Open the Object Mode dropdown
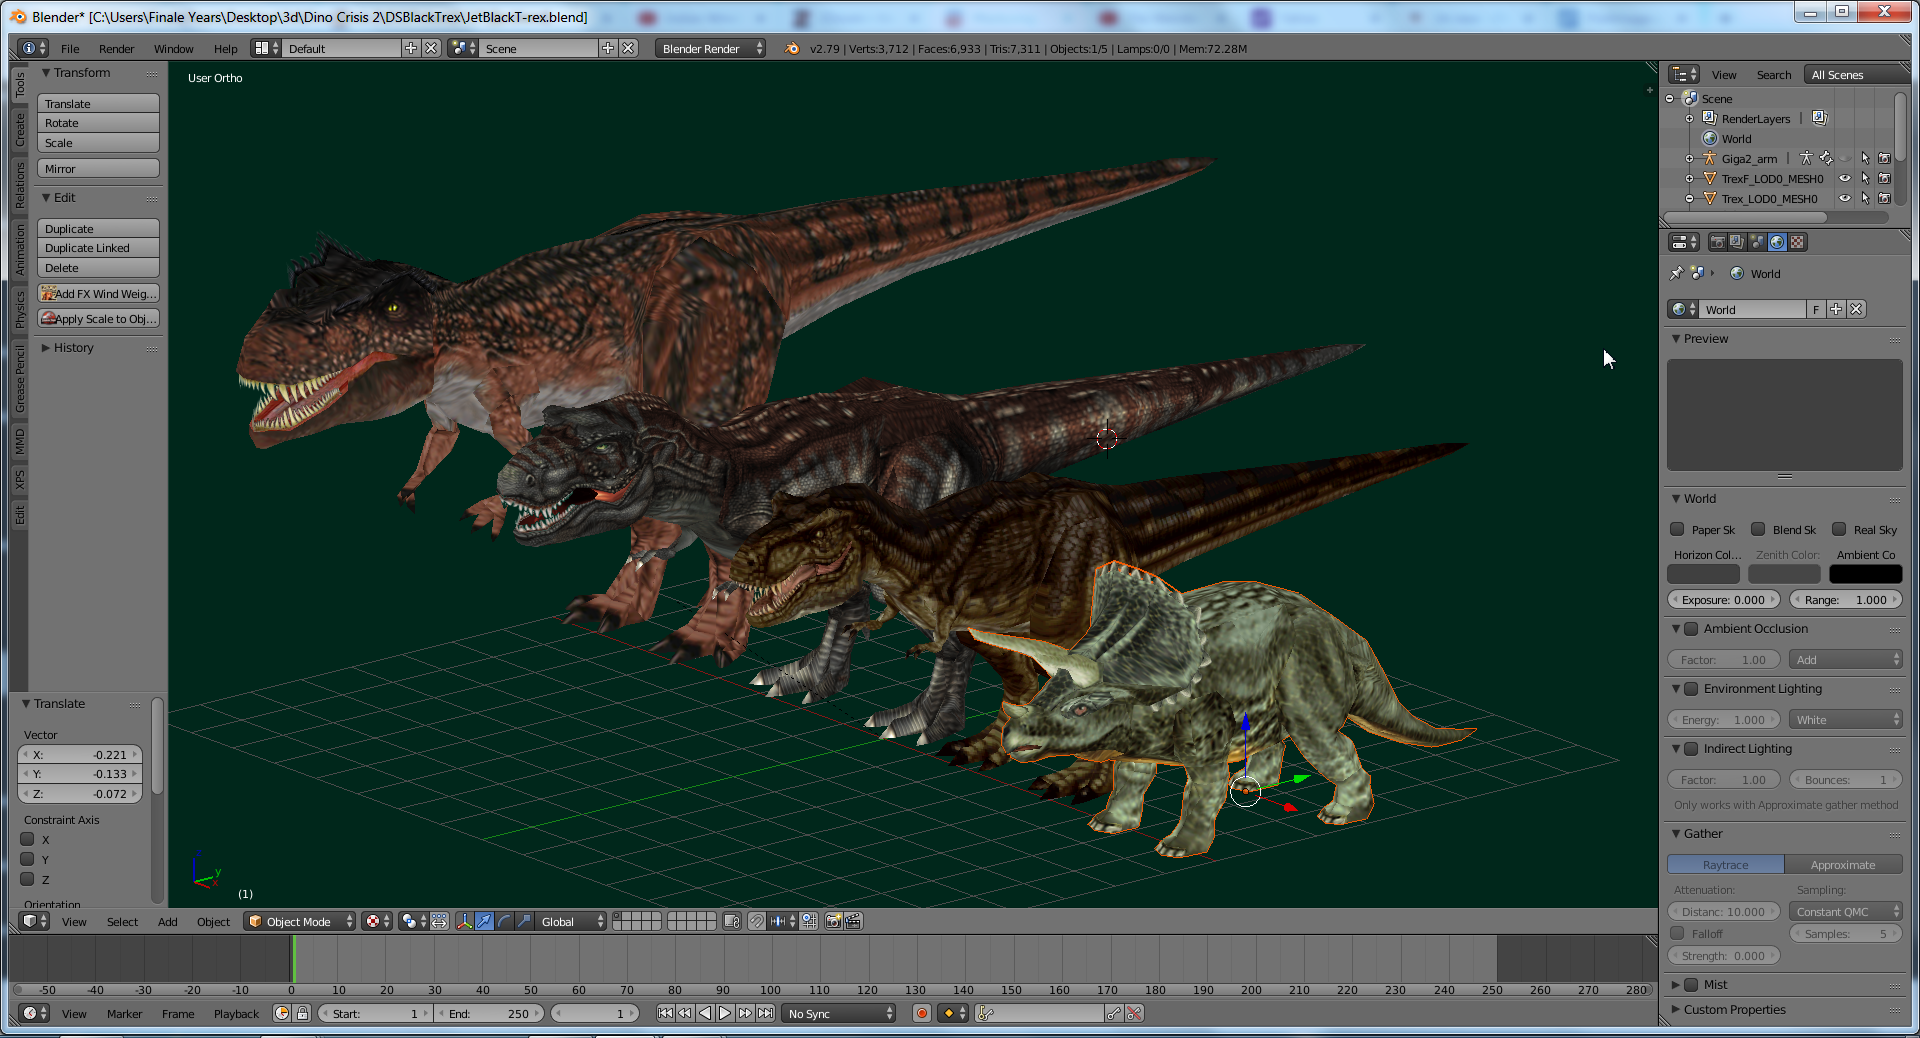 coord(300,921)
